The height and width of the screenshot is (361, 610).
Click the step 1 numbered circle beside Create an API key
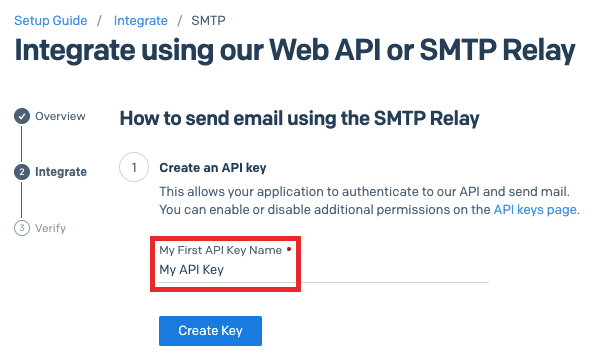134,167
